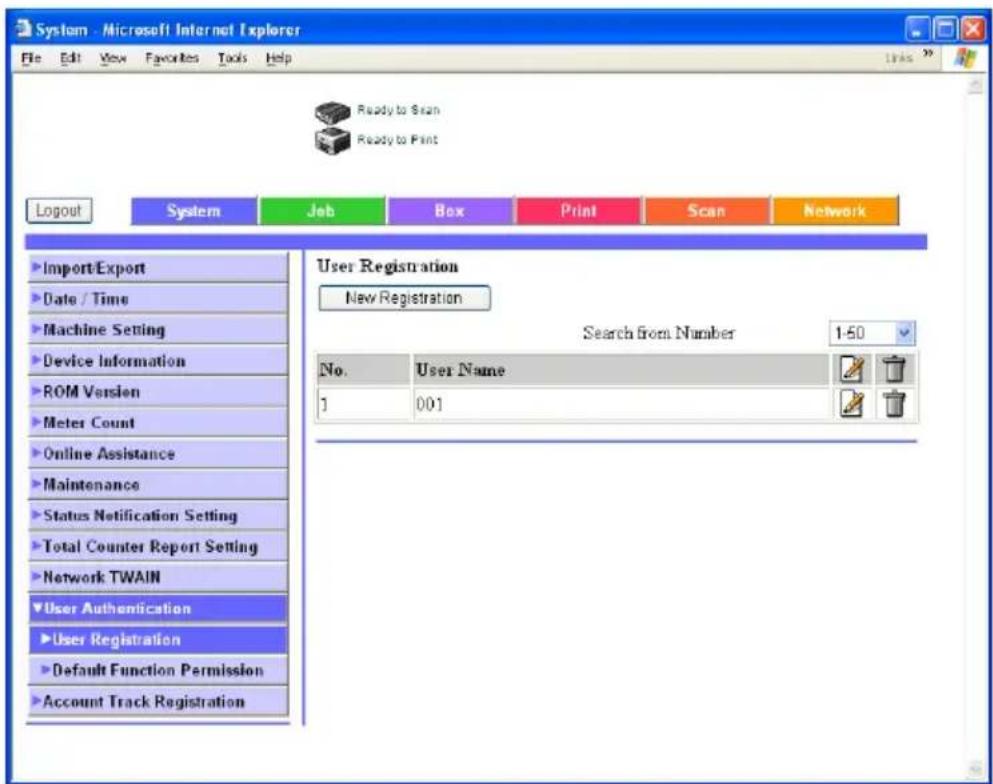Click the Ready to Print status text
Screen dimensions: 993x784
pos(397,140)
